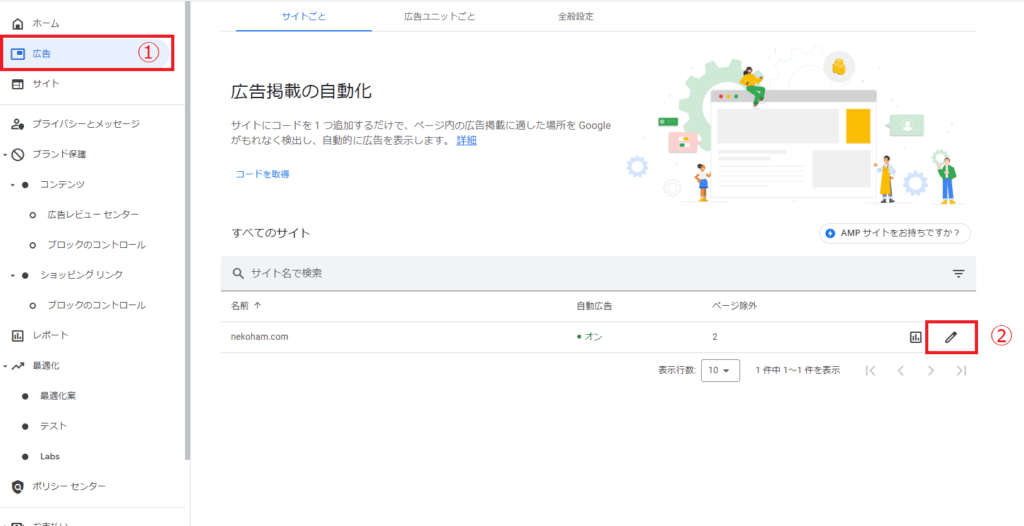Collapse the ブランド保護 section arrow
The image size is (1024, 526).
[5, 155]
